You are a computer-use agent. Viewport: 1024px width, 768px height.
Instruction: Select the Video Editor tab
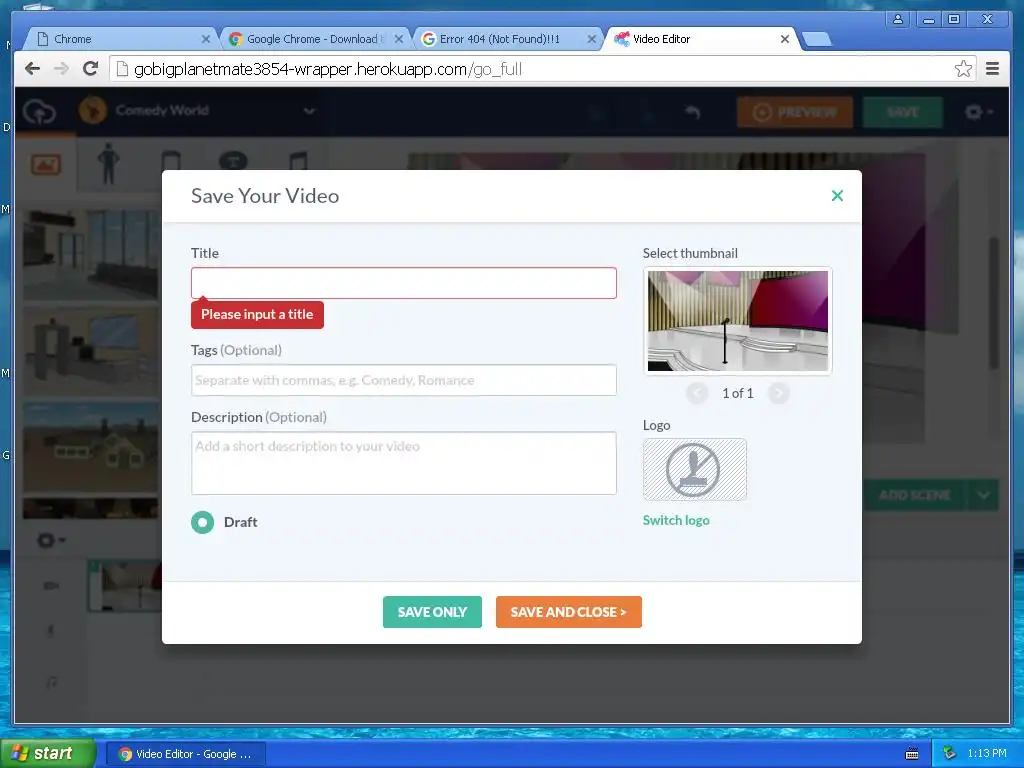(699, 39)
